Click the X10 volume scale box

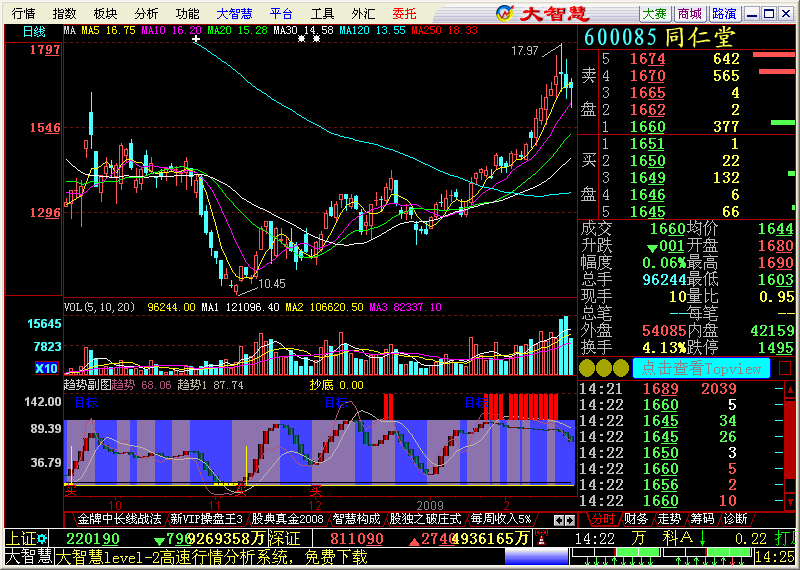[46, 368]
